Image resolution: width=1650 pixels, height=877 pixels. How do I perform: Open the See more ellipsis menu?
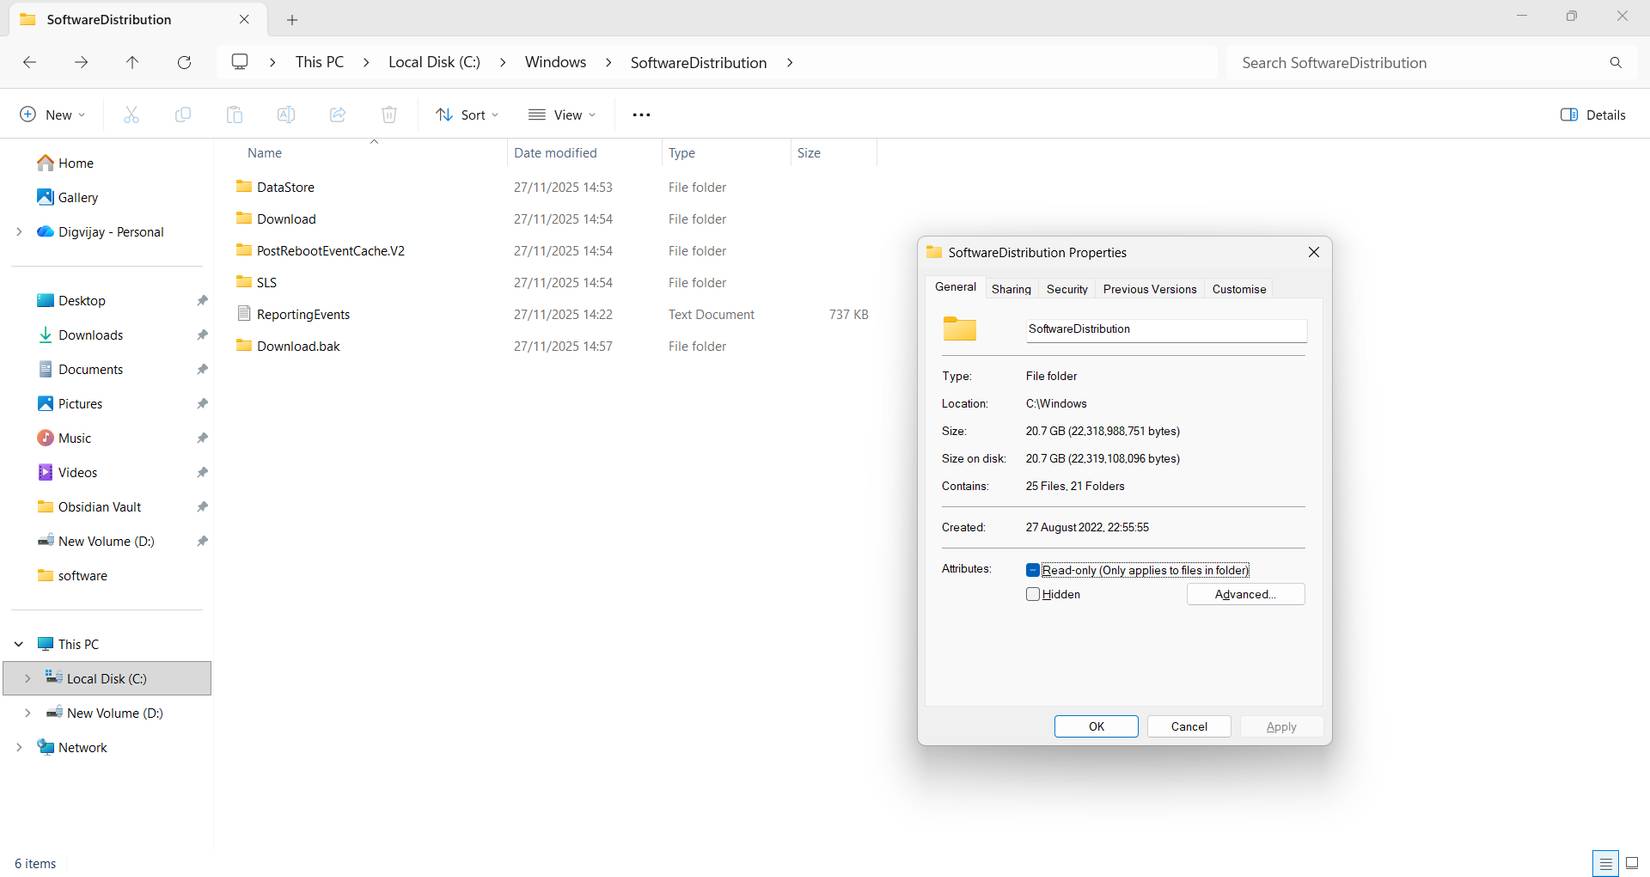tap(642, 115)
